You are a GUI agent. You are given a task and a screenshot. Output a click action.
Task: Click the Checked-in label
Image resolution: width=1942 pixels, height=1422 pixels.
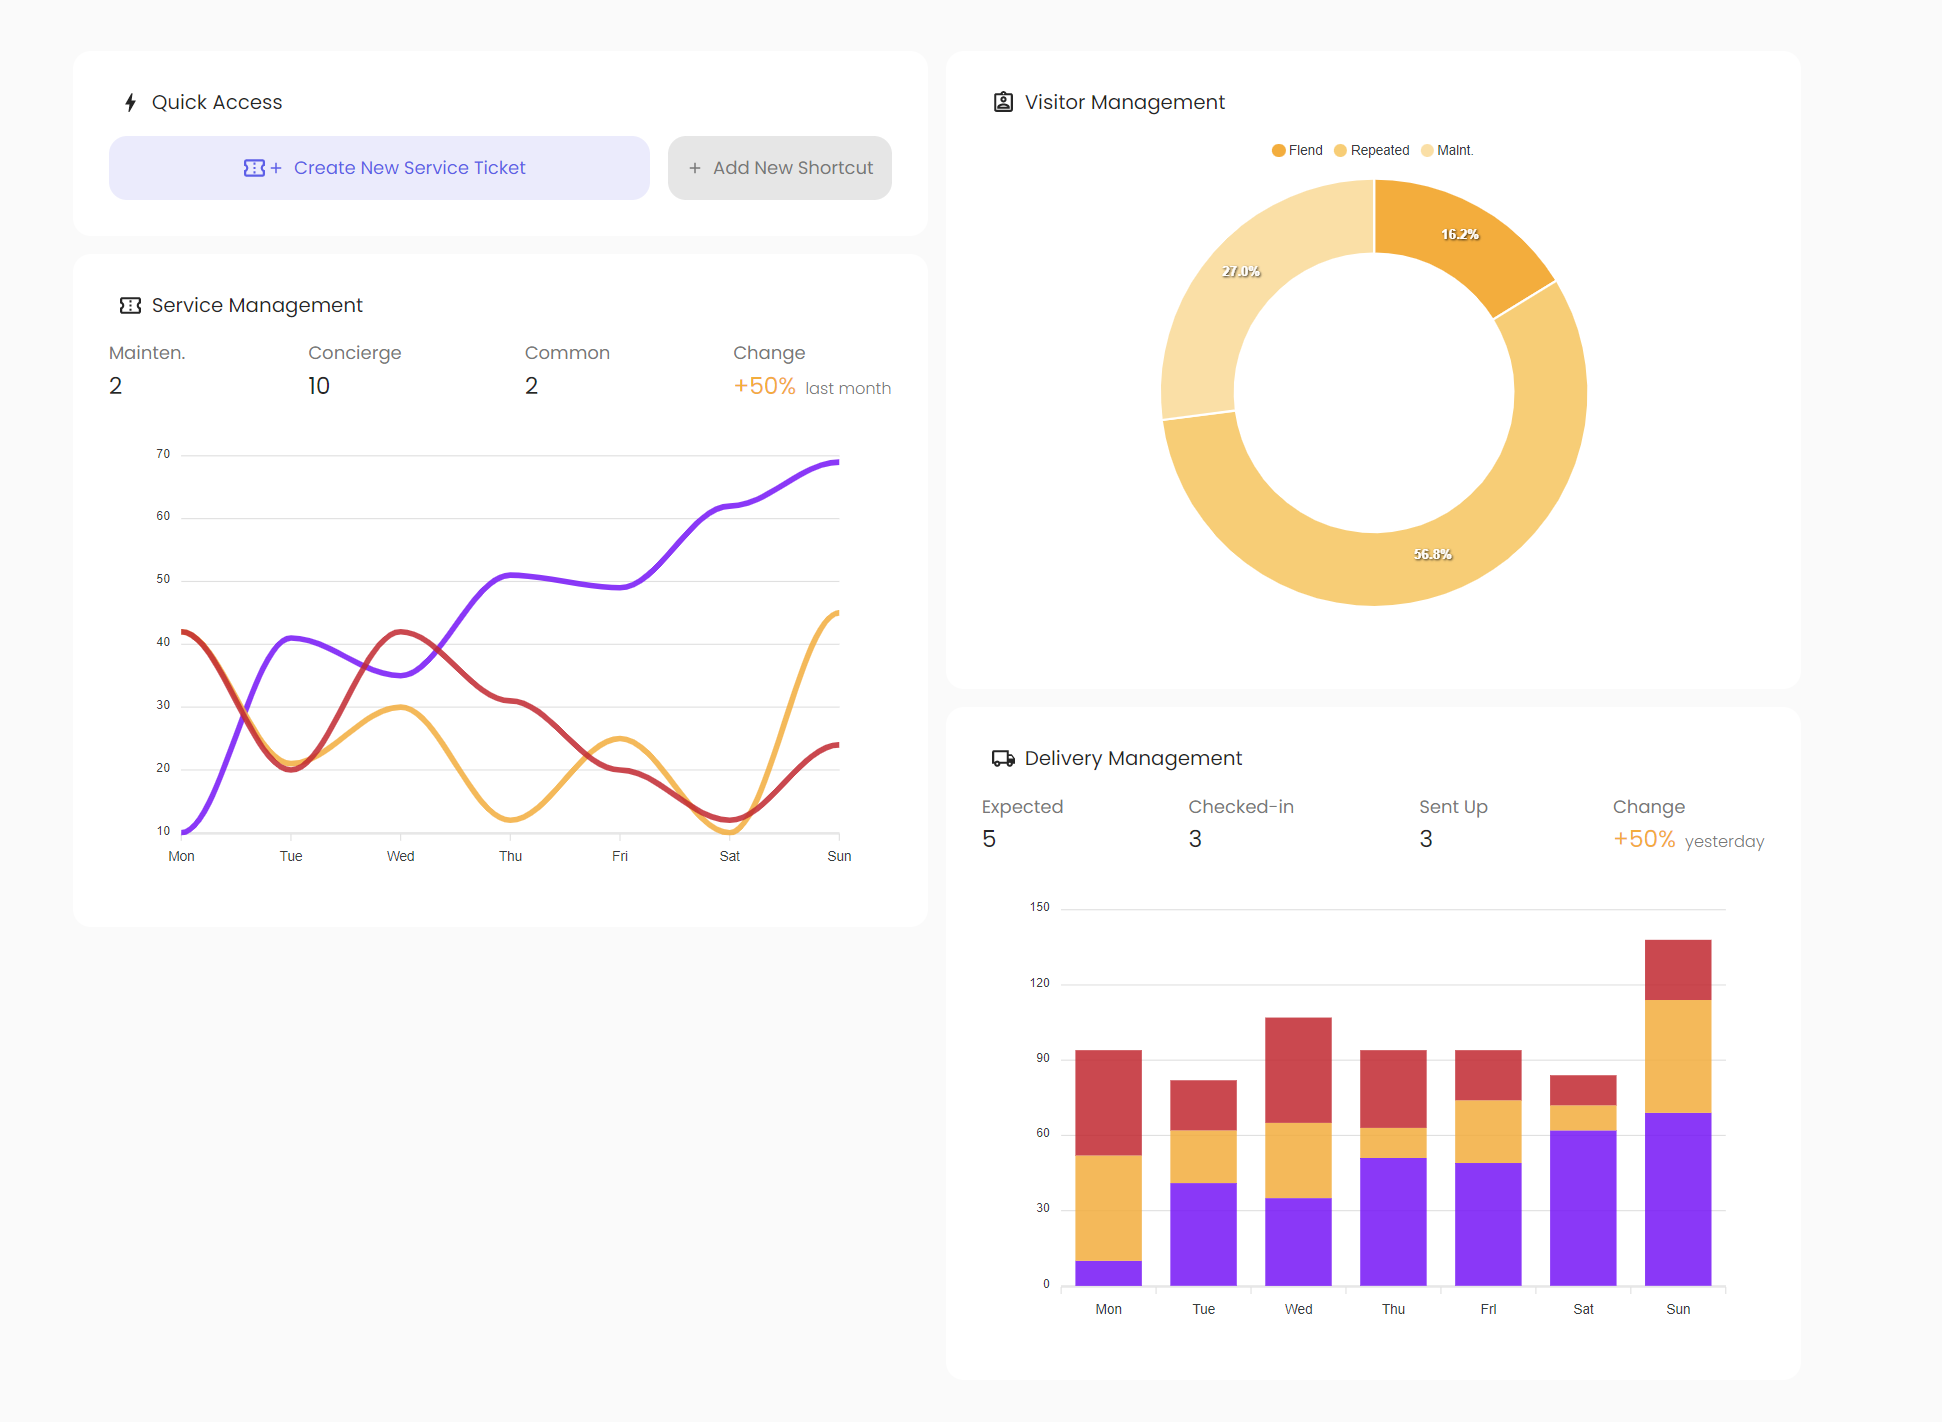(1241, 807)
